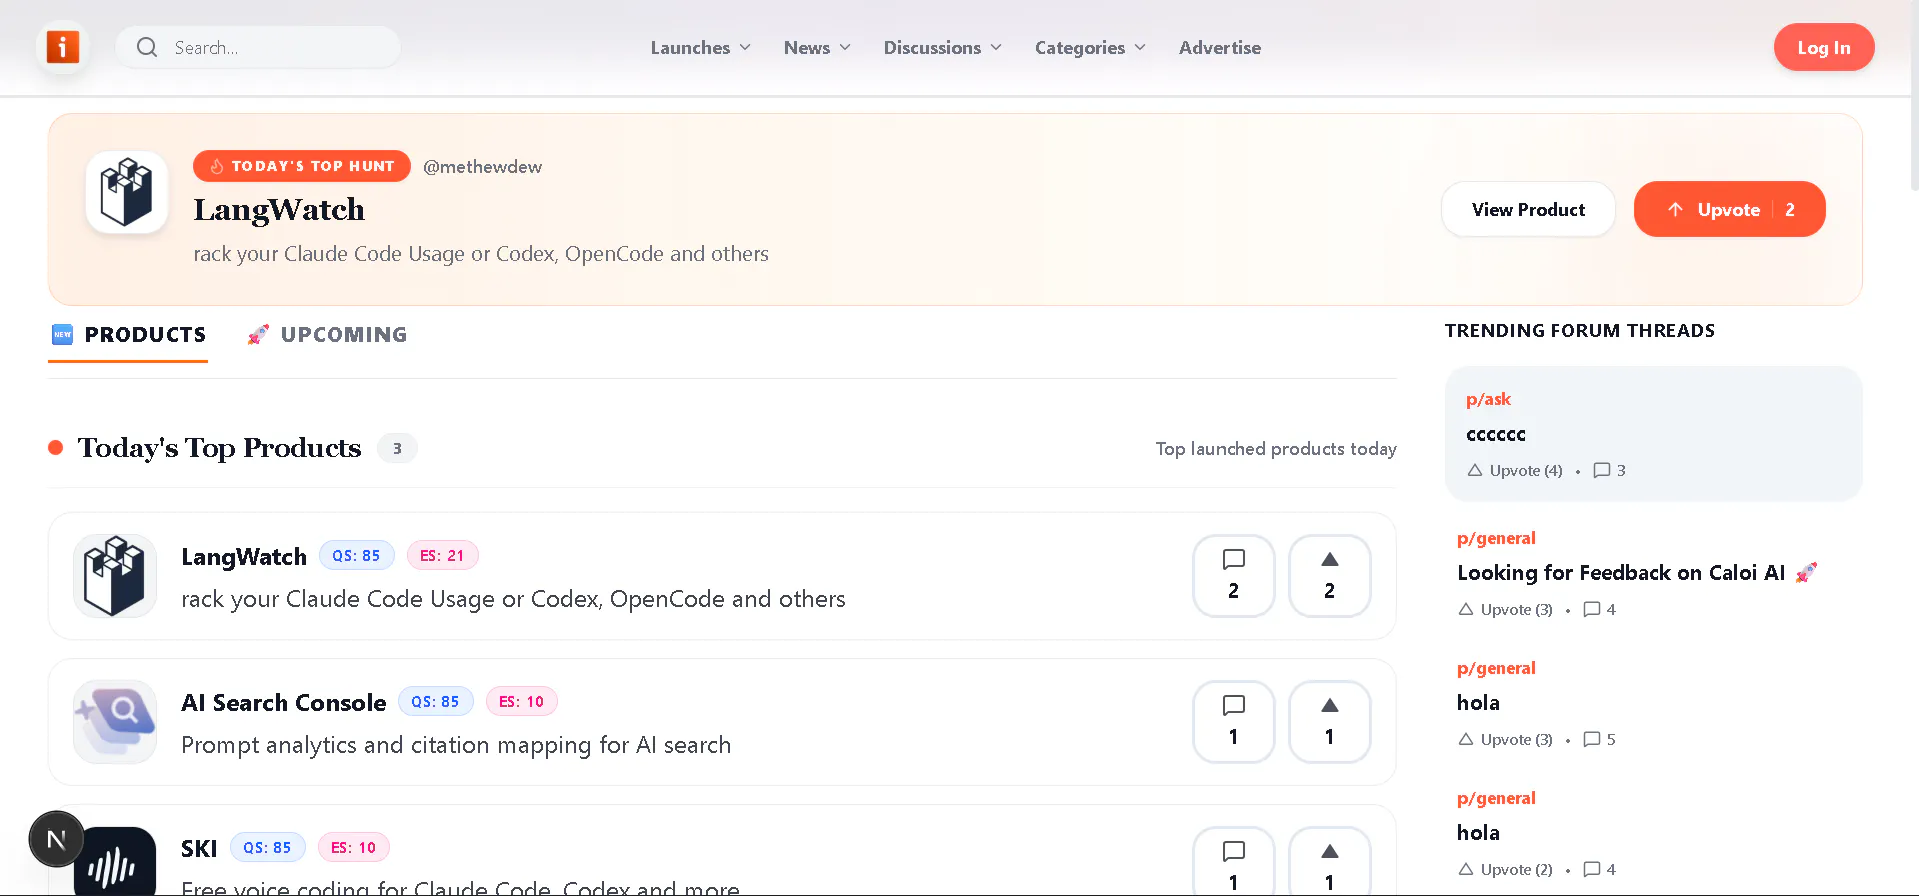
Task: Open the SKI product title
Action: [x=199, y=848]
